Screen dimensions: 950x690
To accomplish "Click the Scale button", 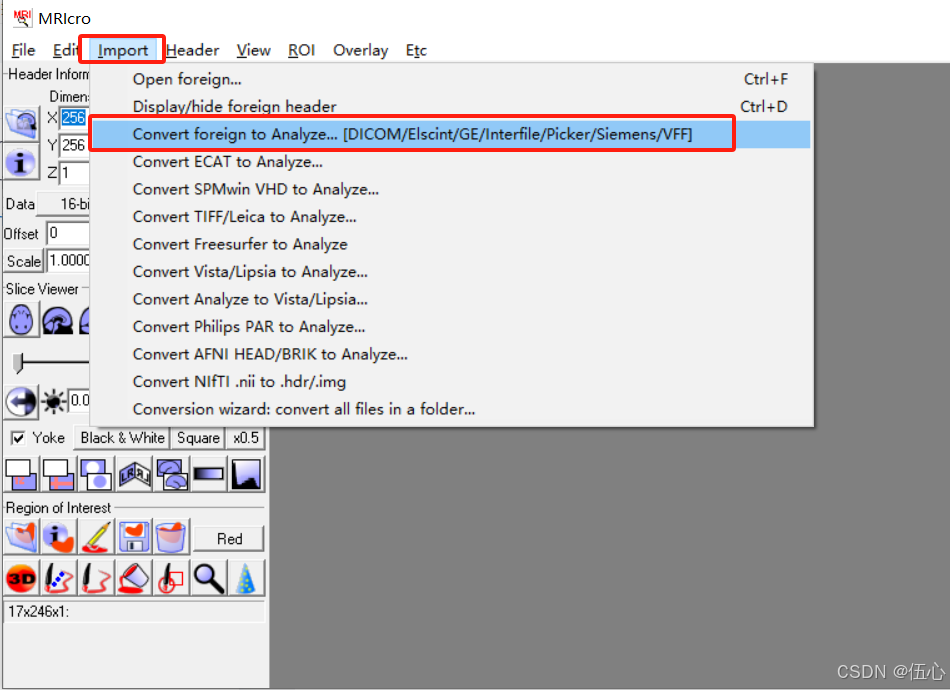I will (x=24, y=262).
